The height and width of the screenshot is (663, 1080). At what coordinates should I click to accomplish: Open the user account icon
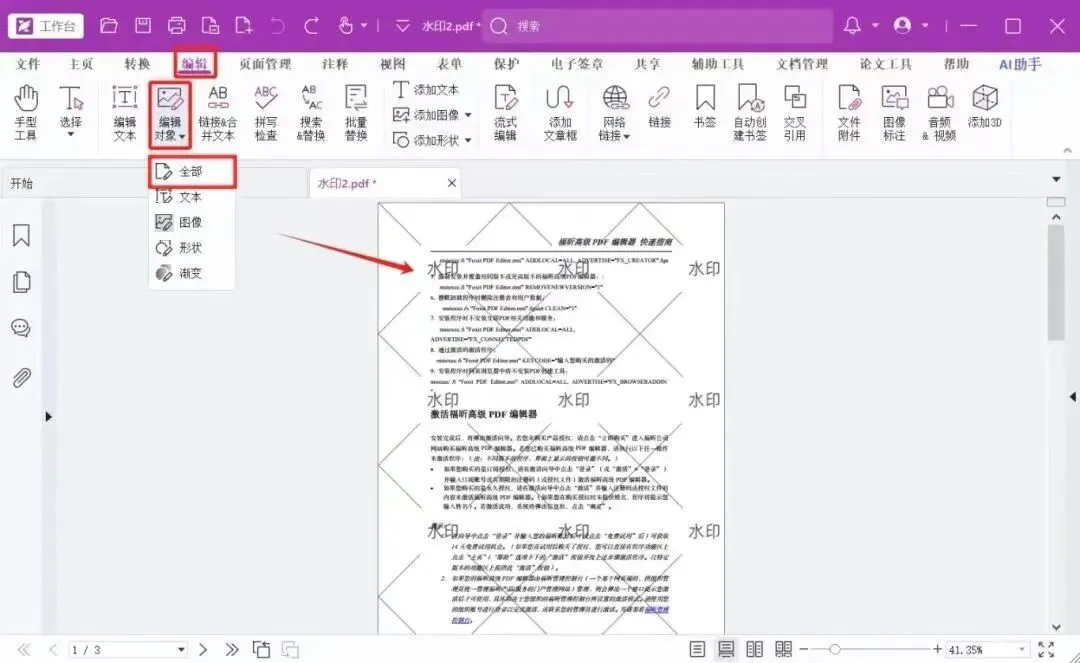(x=902, y=26)
